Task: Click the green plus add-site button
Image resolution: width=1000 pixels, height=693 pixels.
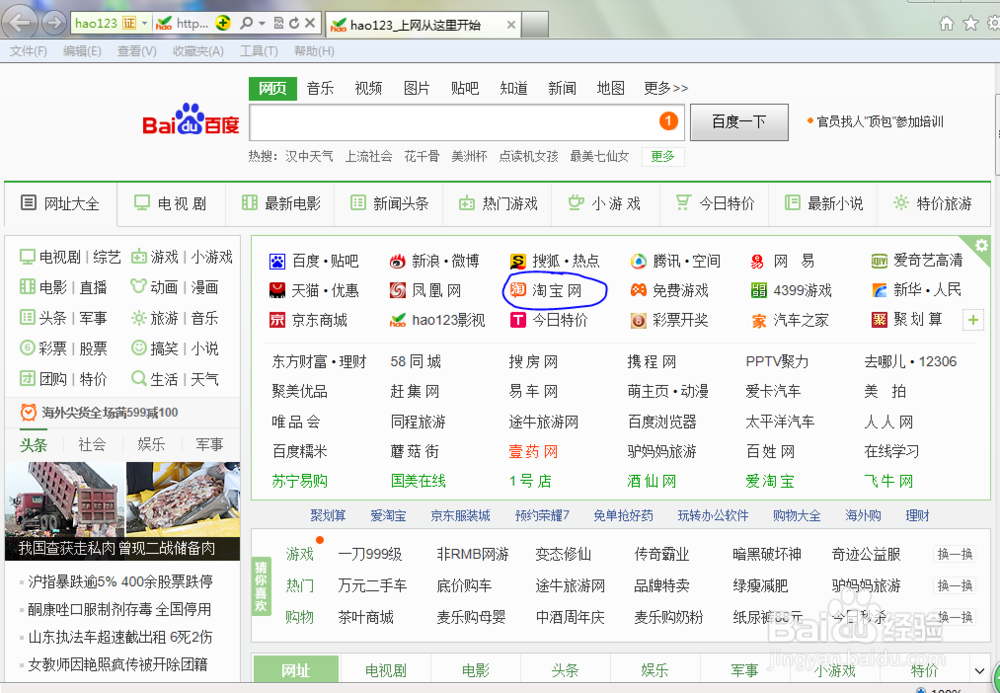Action: pyautogui.click(x=973, y=320)
